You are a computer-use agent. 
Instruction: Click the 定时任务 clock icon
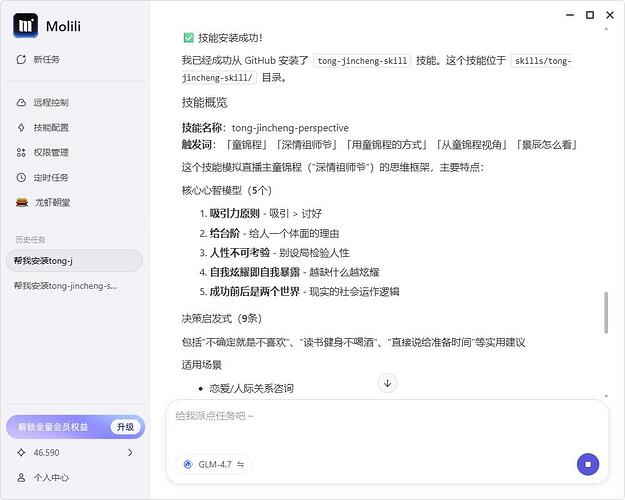pos(21,177)
